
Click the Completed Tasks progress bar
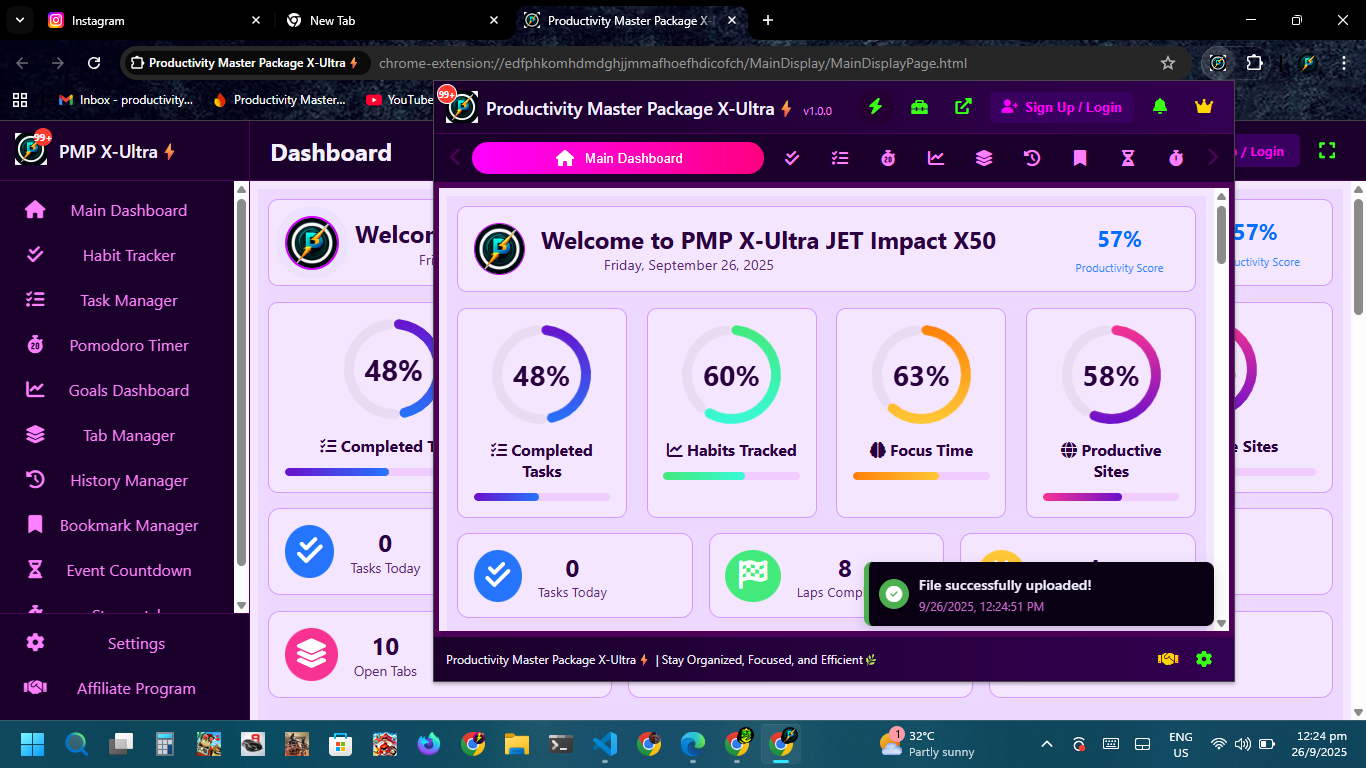(x=541, y=496)
